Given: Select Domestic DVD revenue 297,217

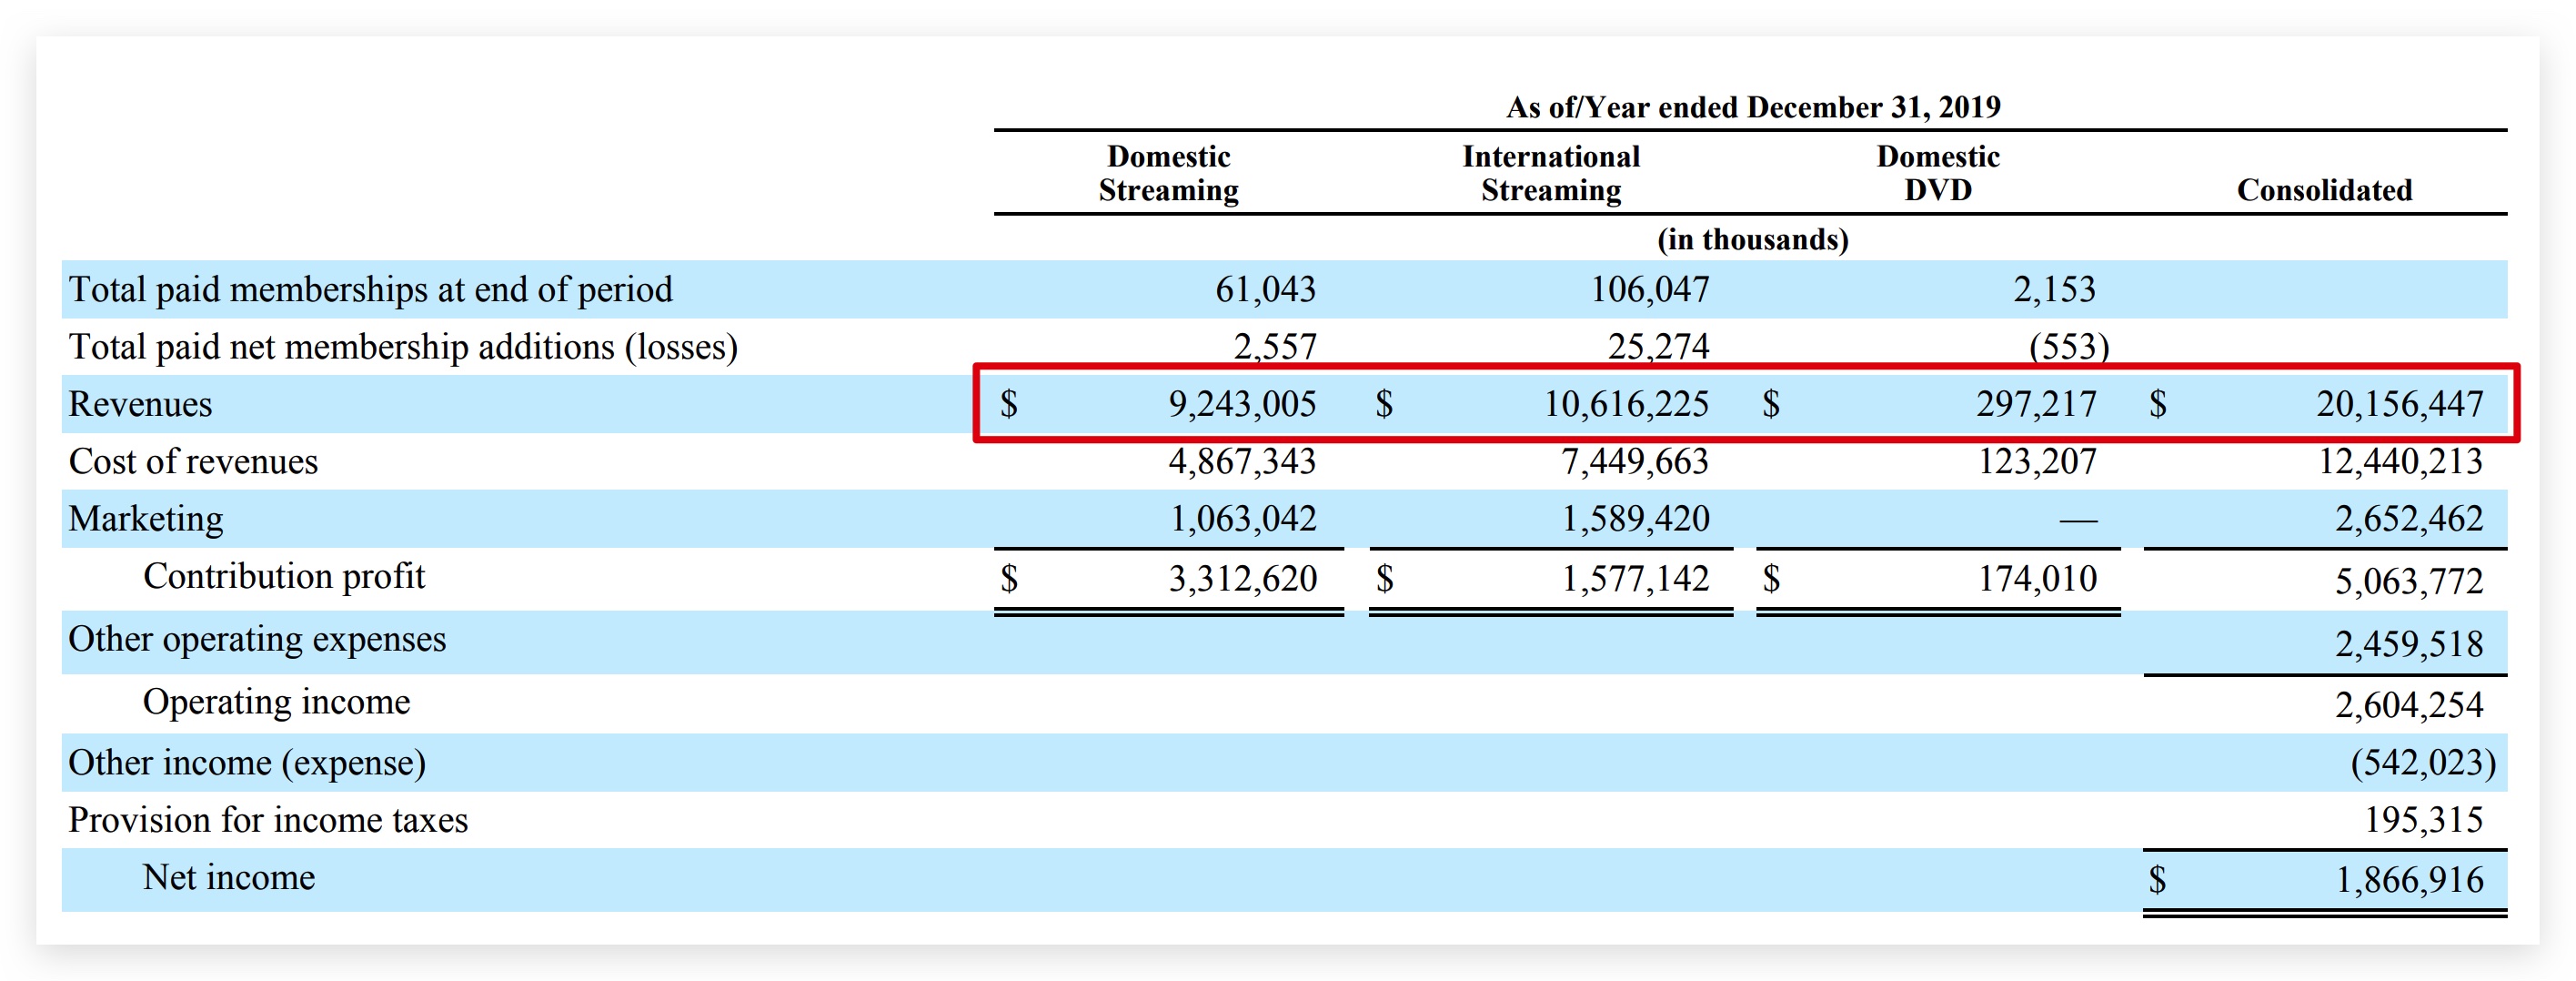Looking at the screenshot, I should tap(2036, 404).
